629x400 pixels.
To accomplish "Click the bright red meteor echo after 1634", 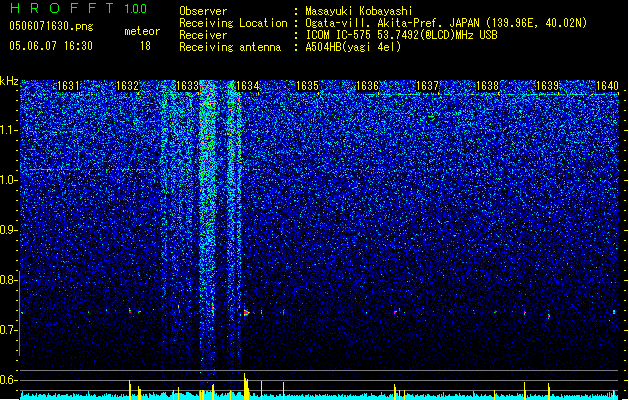I will pyautogui.click(x=246, y=313).
